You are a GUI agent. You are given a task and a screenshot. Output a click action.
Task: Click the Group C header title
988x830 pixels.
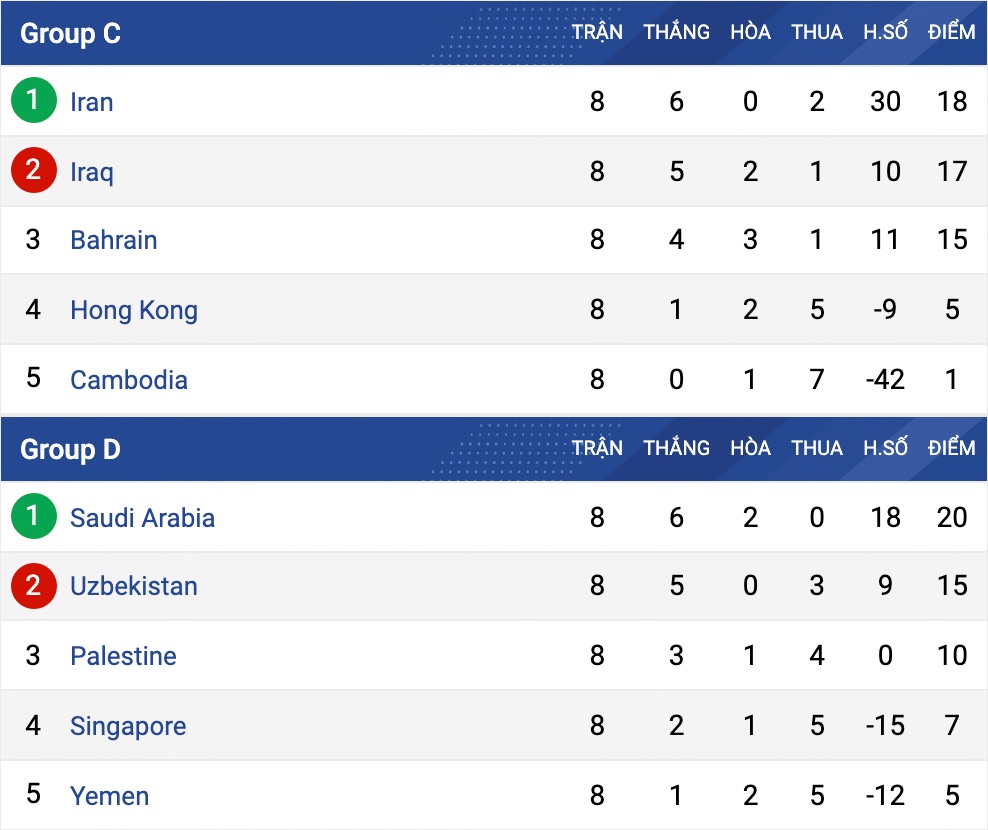click(70, 34)
